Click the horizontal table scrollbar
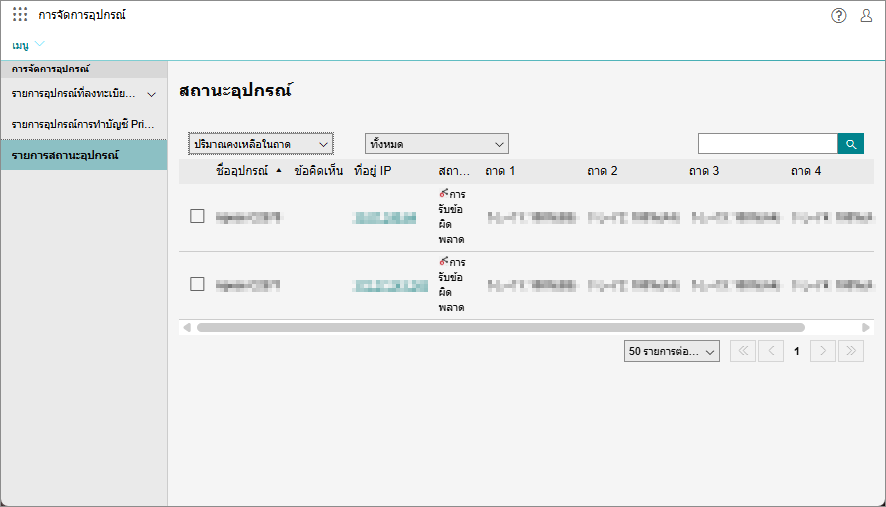Viewport: 886px width, 507px height. pyautogui.click(x=500, y=327)
